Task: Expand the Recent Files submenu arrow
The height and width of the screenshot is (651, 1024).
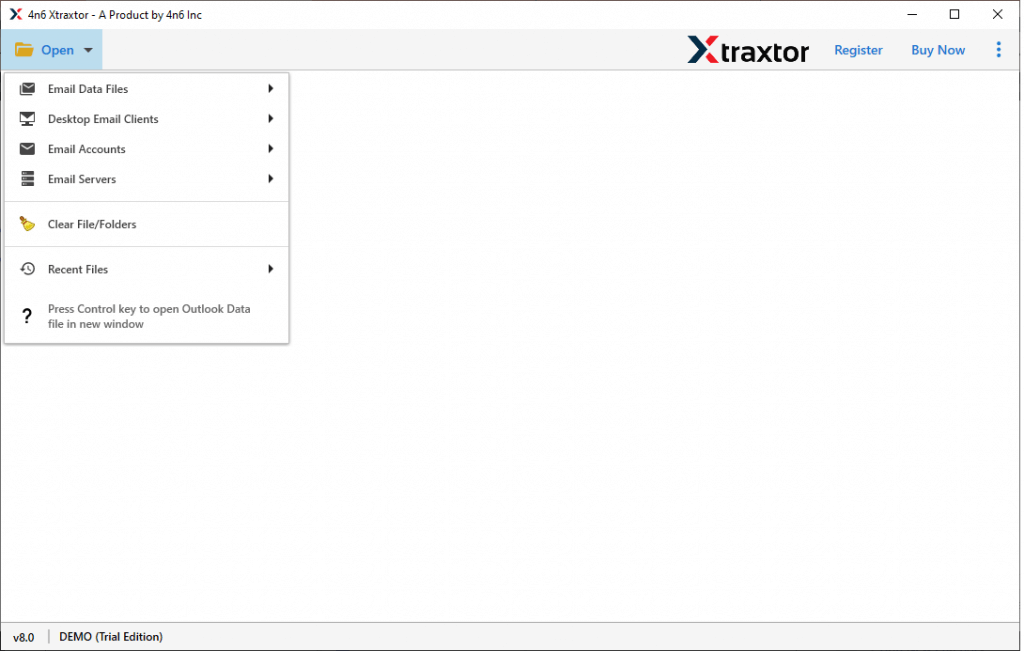Action: click(270, 268)
